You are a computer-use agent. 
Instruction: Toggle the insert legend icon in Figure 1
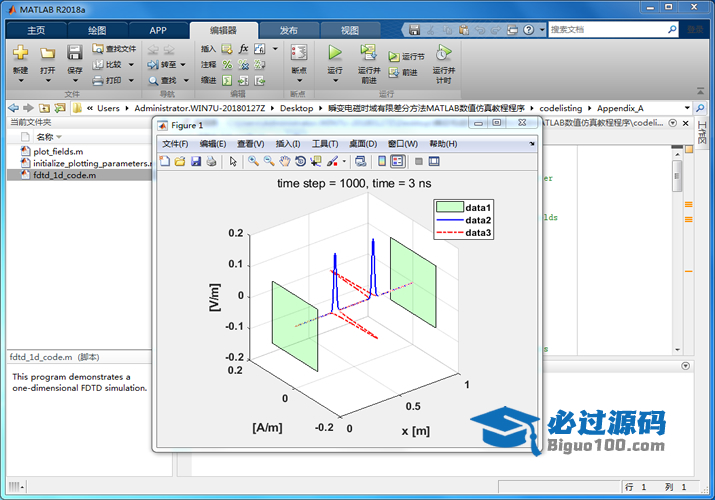[x=398, y=161]
